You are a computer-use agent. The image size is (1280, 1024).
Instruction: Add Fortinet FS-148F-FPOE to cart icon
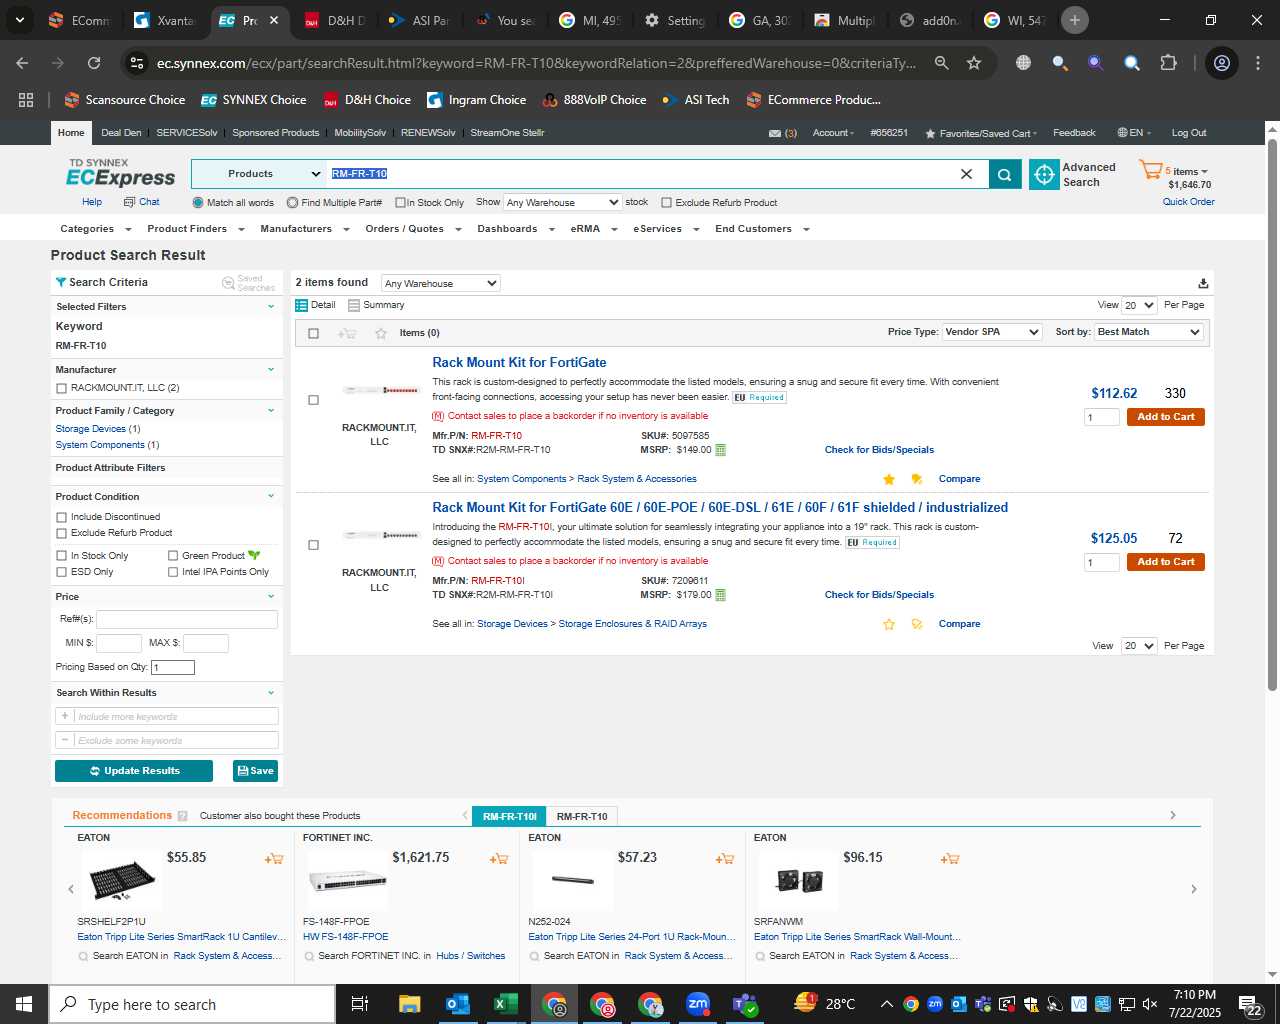coord(499,858)
